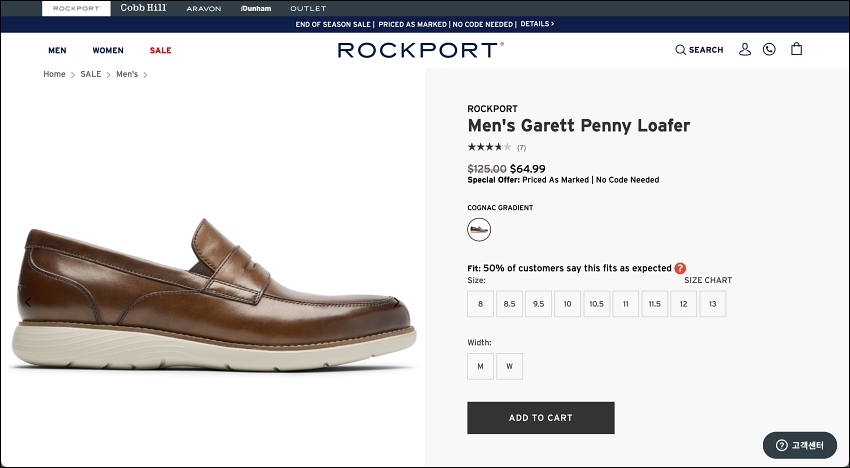Show previous product image arrow
This screenshot has height=468, width=850.
click(x=28, y=302)
